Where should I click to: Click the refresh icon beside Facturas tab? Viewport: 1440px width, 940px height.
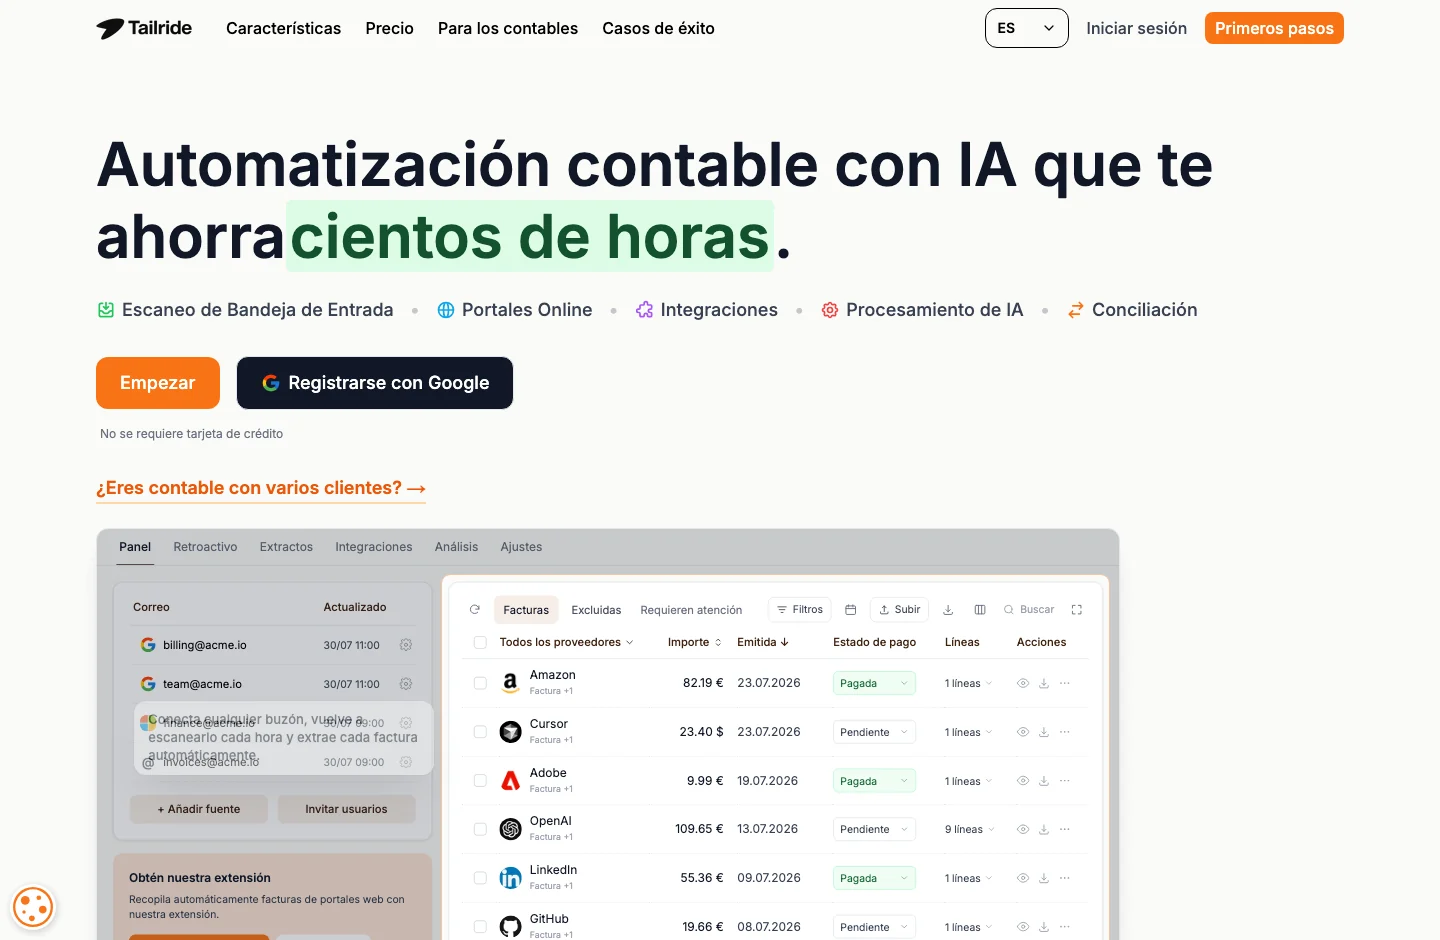[475, 609]
